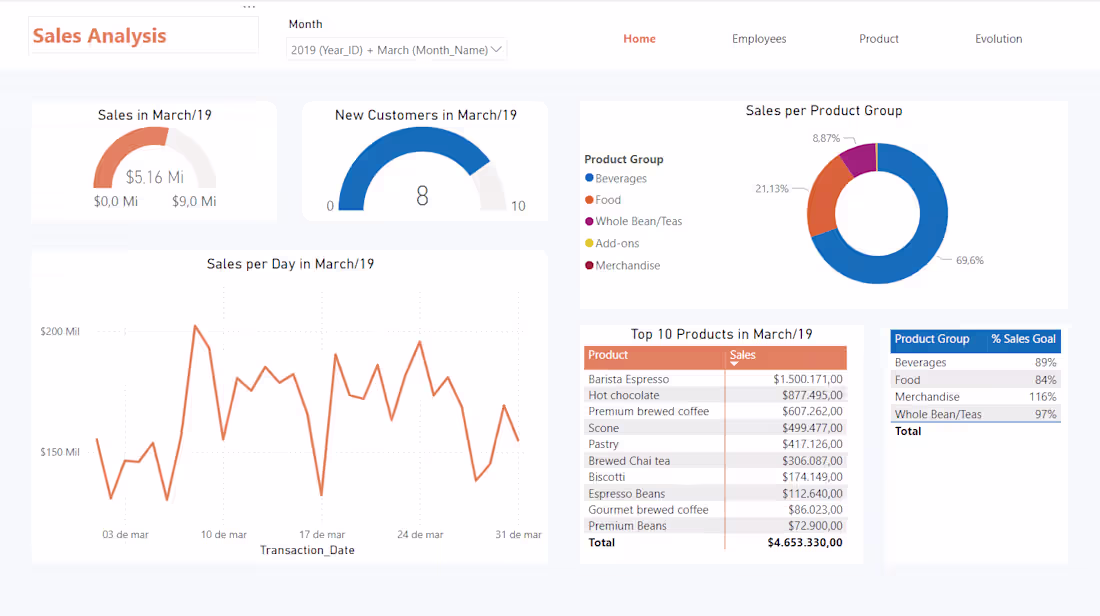The height and width of the screenshot is (616, 1100).
Task: Click the Sales Analysis report title
Action: [x=98, y=35]
